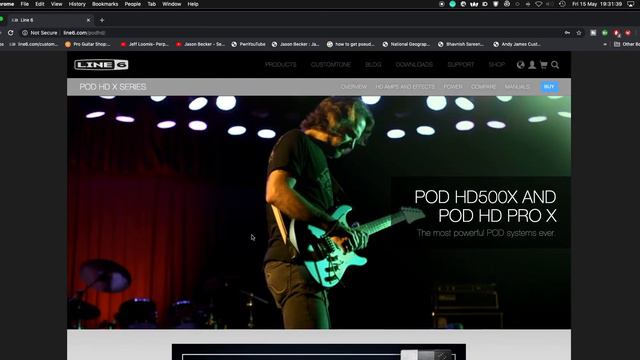Open the Products navigation item
Viewport: 640px width, 360px height.
280,64
